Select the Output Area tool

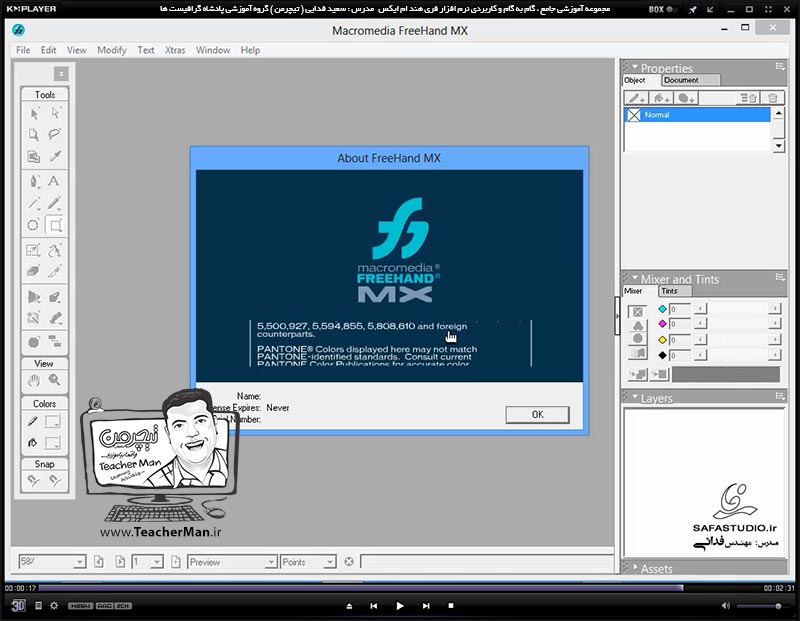click(x=34, y=157)
